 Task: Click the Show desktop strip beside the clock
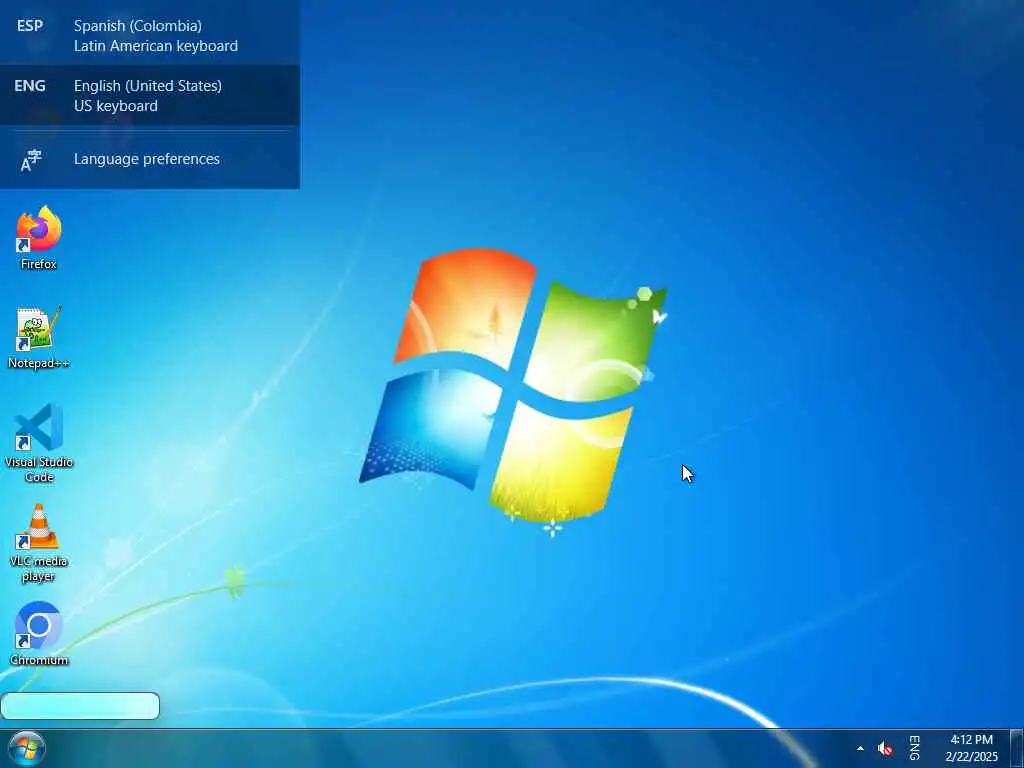pos(1017,748)
